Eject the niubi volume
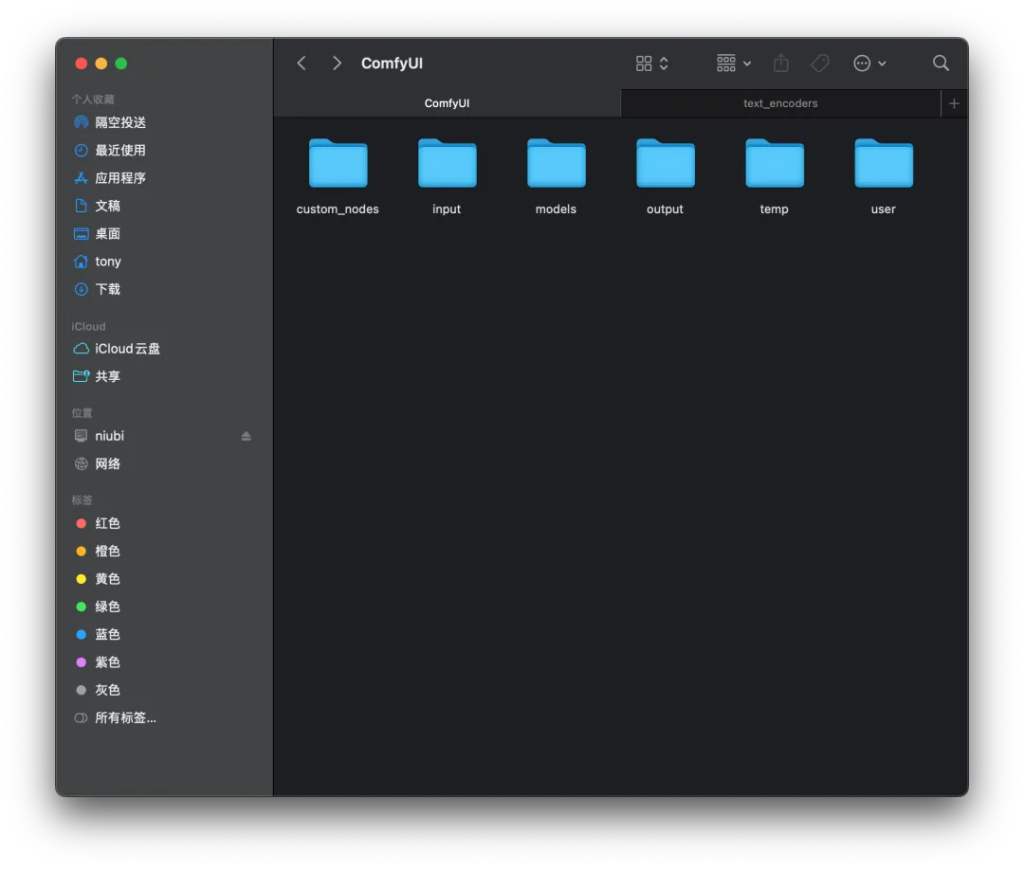Viewport: 1024px width, 870px height. [246, 436]
